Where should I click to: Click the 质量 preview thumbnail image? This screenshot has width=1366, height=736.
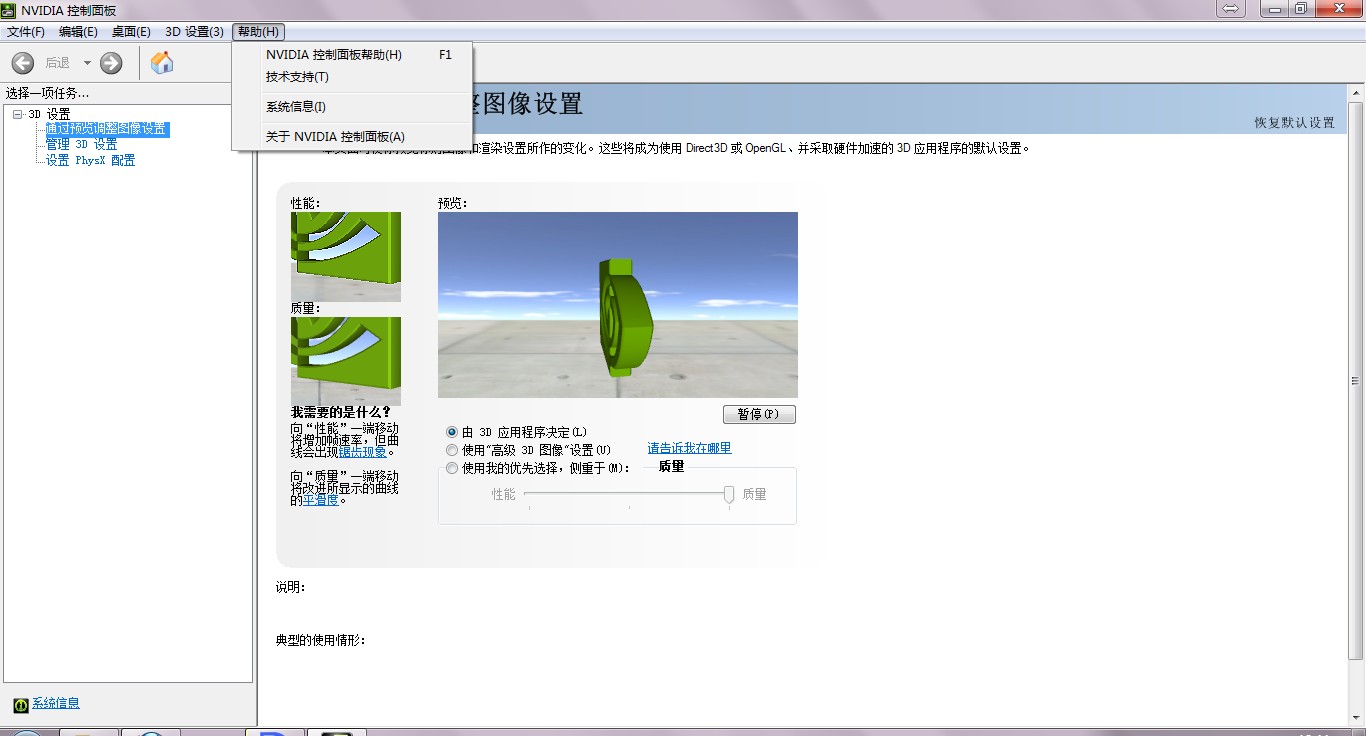click(346, 361)
